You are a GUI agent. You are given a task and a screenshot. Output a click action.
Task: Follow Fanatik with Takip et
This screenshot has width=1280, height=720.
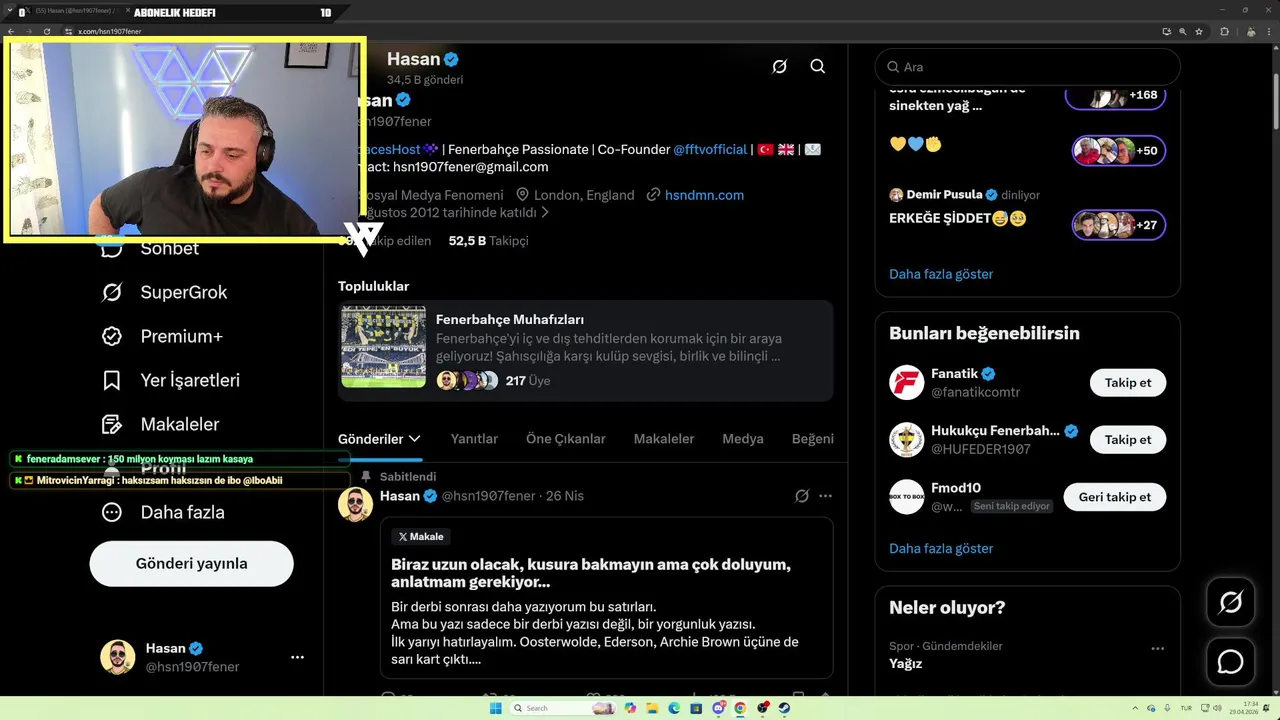[x=1128, y=383]
